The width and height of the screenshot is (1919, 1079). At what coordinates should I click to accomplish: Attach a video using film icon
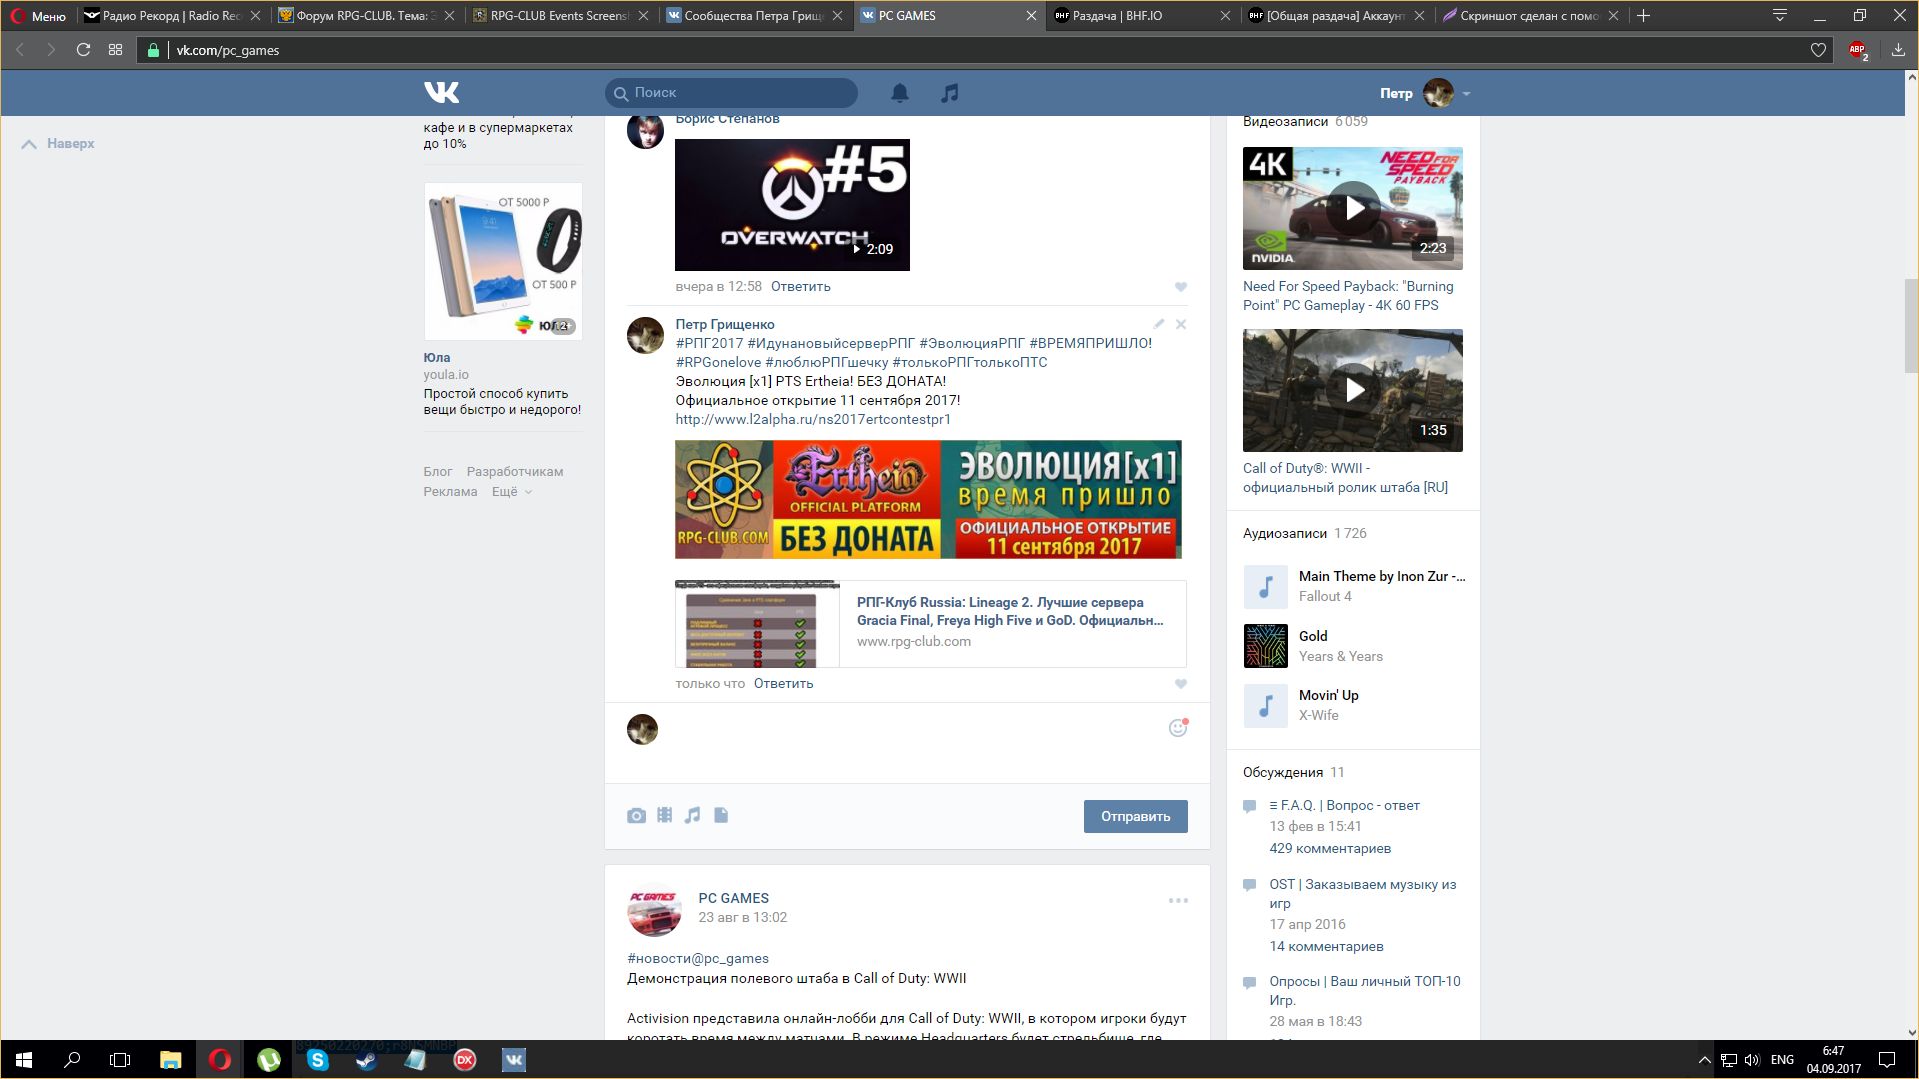point(665,815)
